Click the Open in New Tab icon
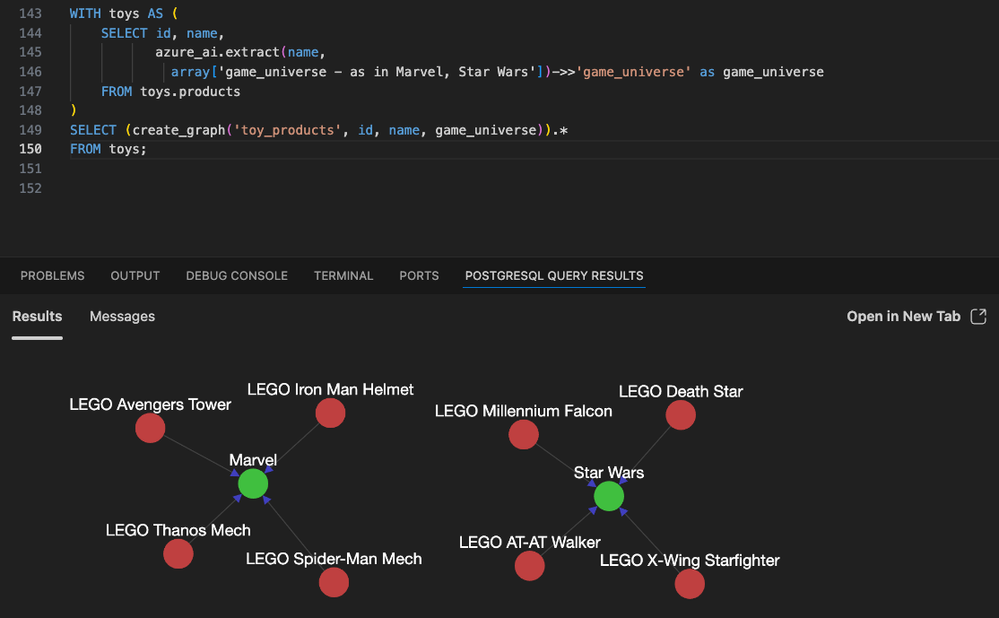Image resolution: width=999 pixels, height=618 pixels. pyautogui.click(x=978, y=317)
